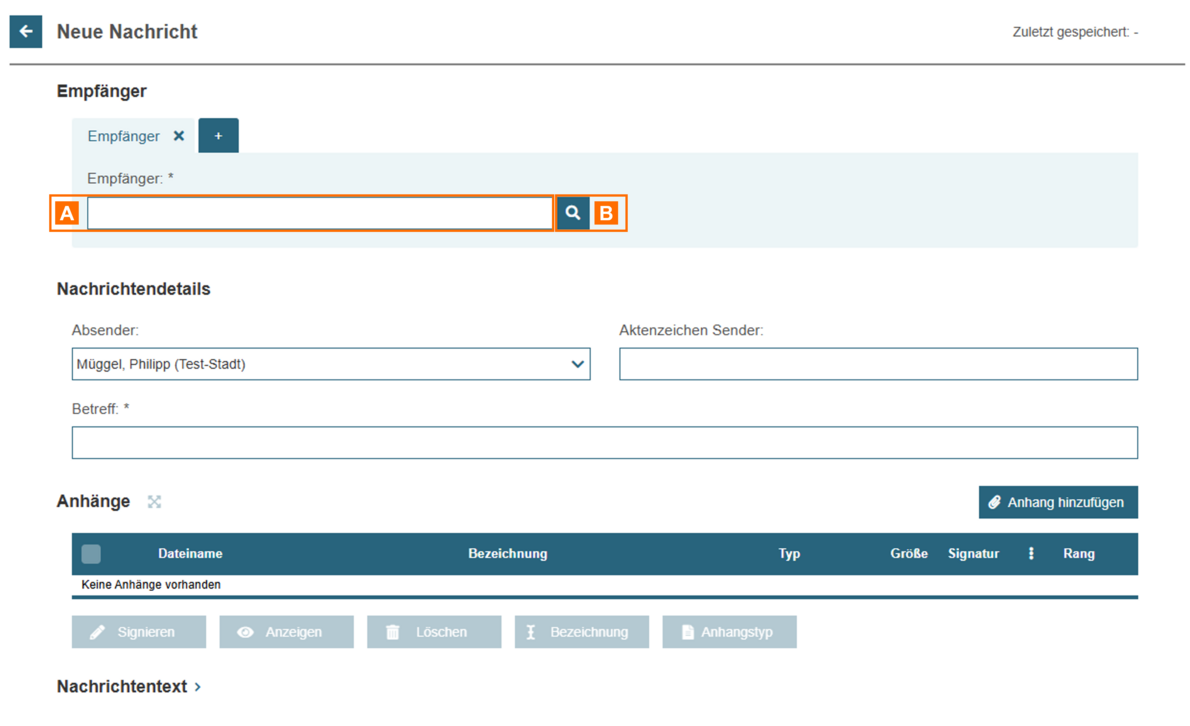This screenshot has height=726, width=1190.
Task: Toggle the select-all attachments checkbox
Action: pyautogui.click(x=91, y=553)
